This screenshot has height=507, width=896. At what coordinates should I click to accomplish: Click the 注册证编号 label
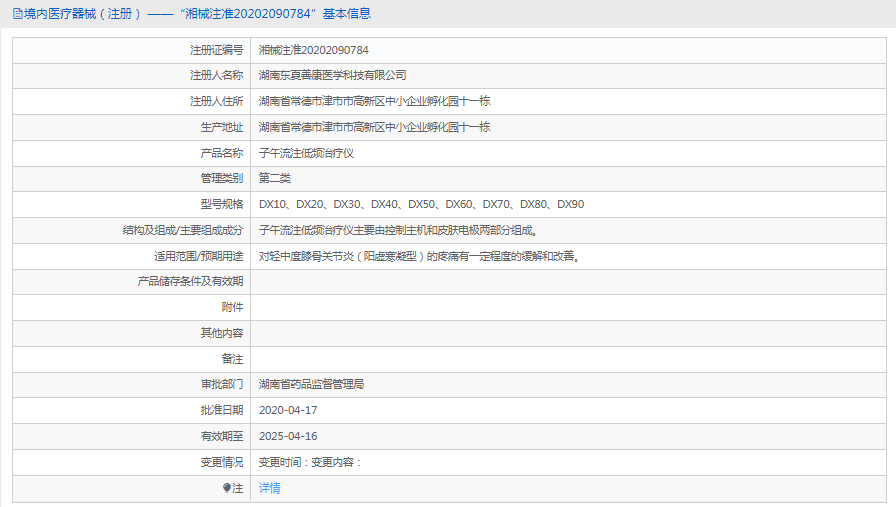point(217,50)
